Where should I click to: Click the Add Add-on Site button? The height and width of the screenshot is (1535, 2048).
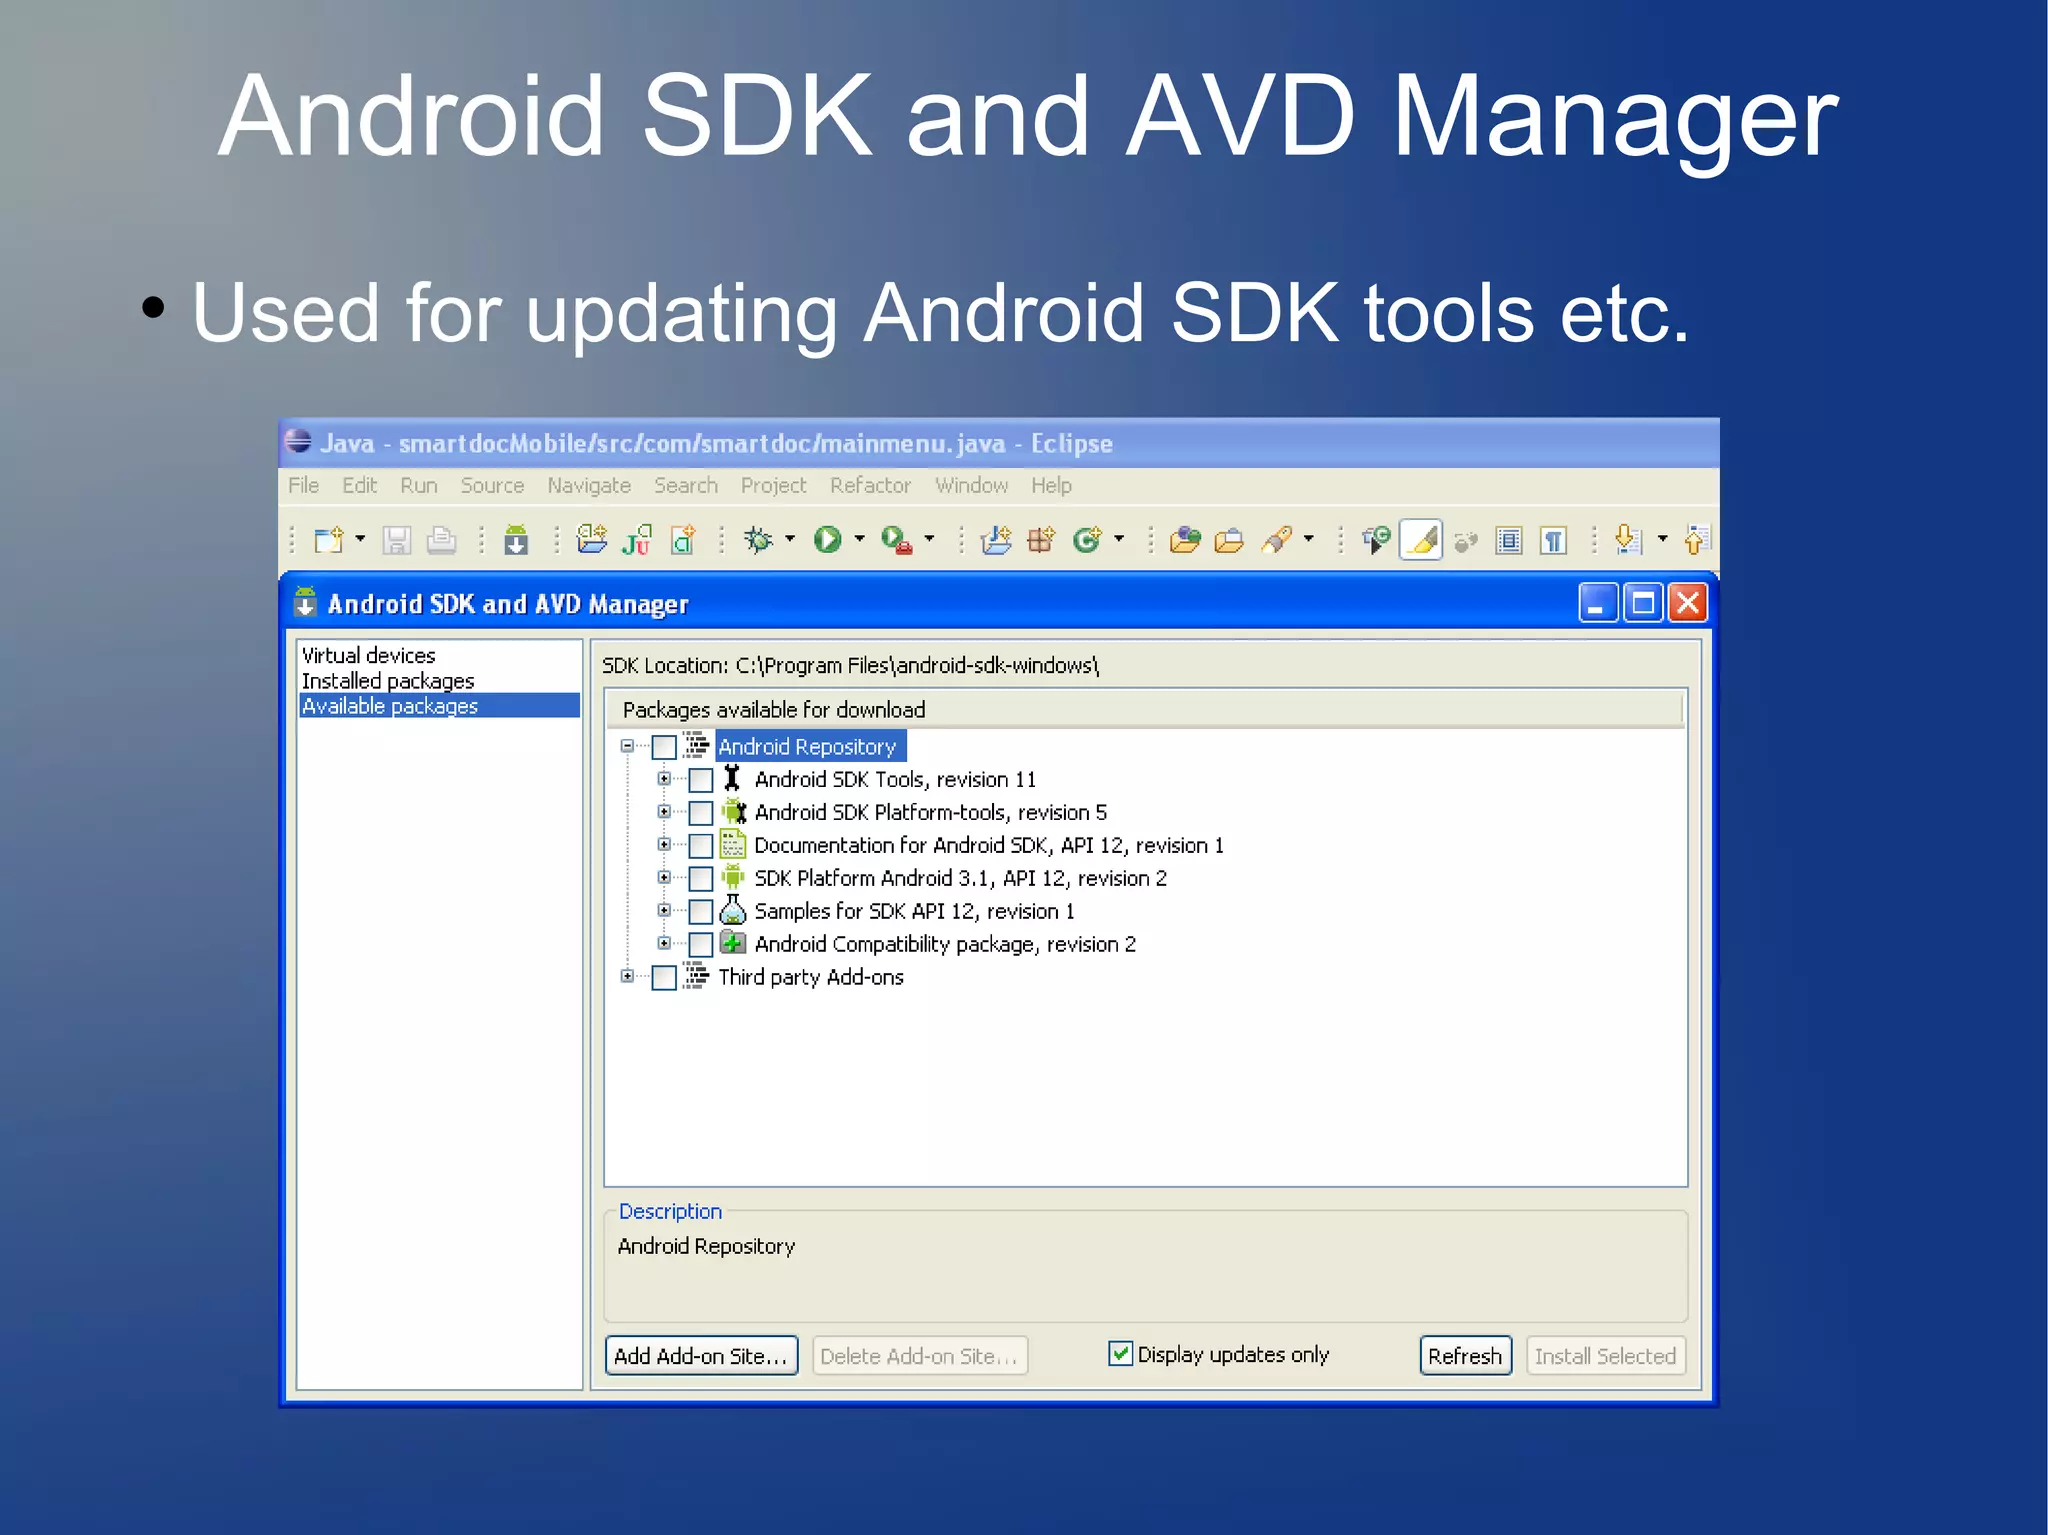point(701,1356)
